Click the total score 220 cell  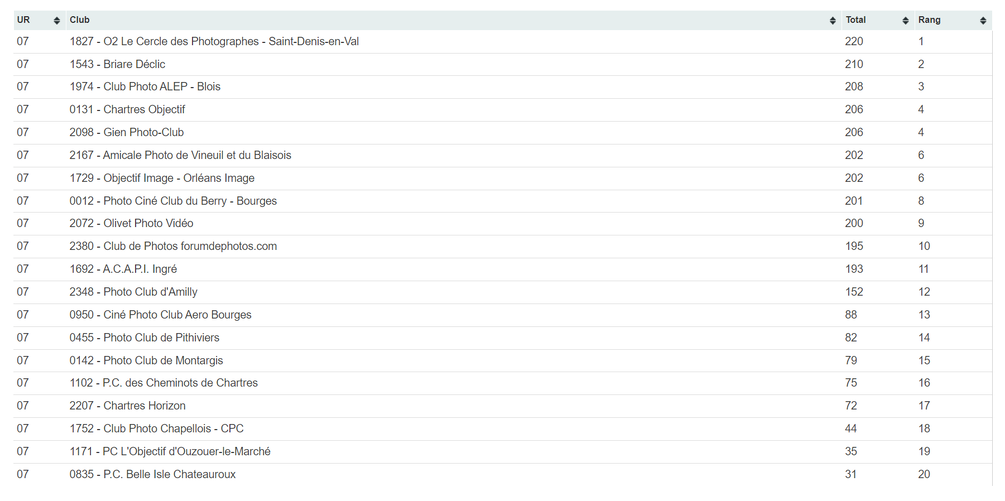coord(854,42)
